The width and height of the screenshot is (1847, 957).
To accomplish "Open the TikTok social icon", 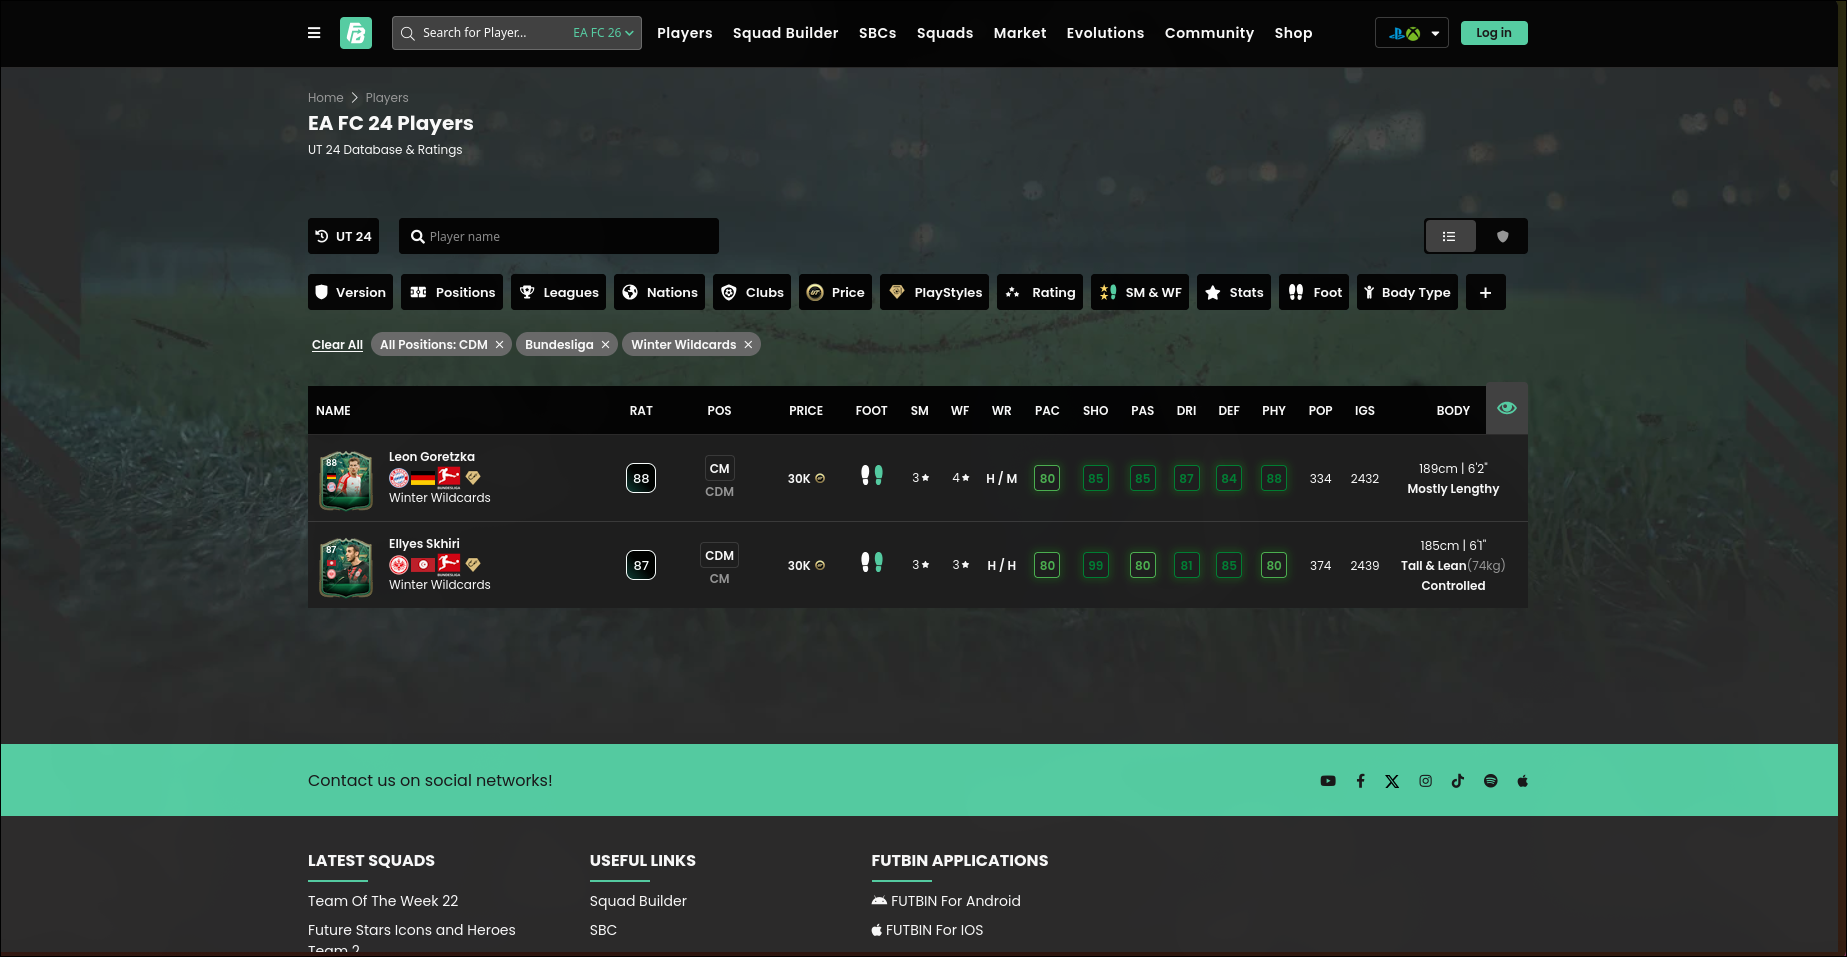I will [1458, 781].
